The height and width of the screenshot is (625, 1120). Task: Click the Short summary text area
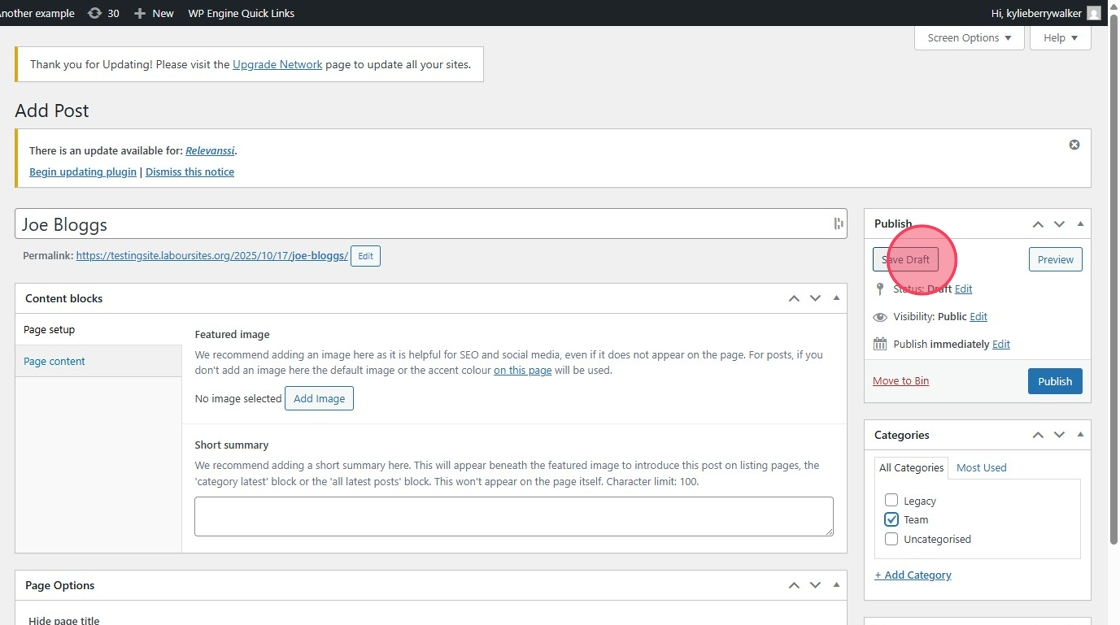pos(513,516)
